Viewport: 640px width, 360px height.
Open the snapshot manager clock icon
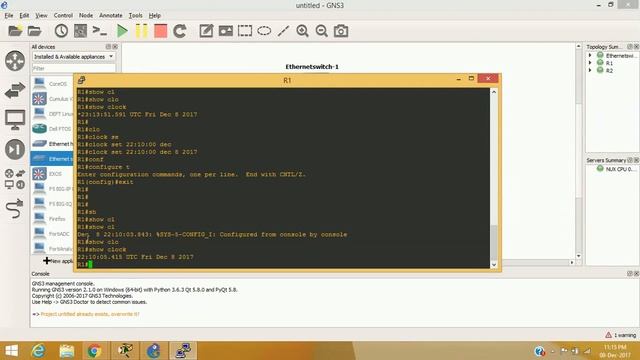61,31
